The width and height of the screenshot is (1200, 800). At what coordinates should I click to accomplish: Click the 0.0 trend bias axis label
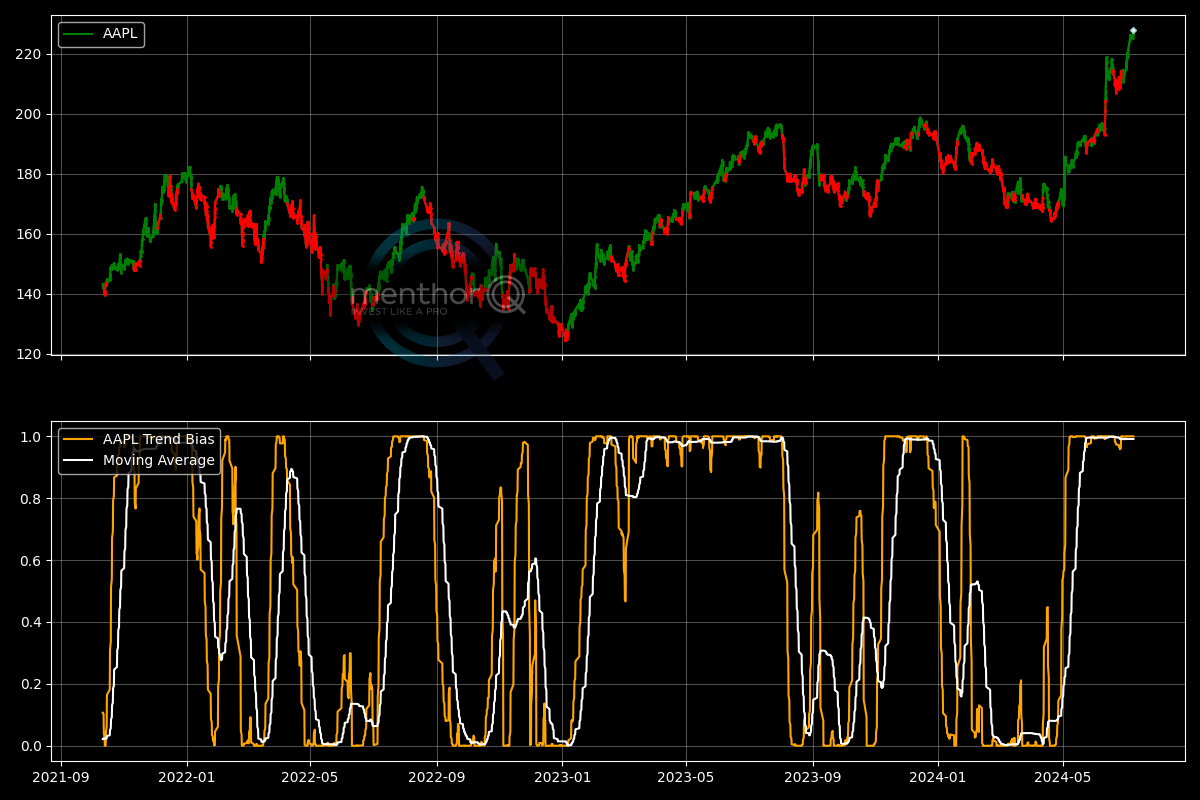[32, 746]
